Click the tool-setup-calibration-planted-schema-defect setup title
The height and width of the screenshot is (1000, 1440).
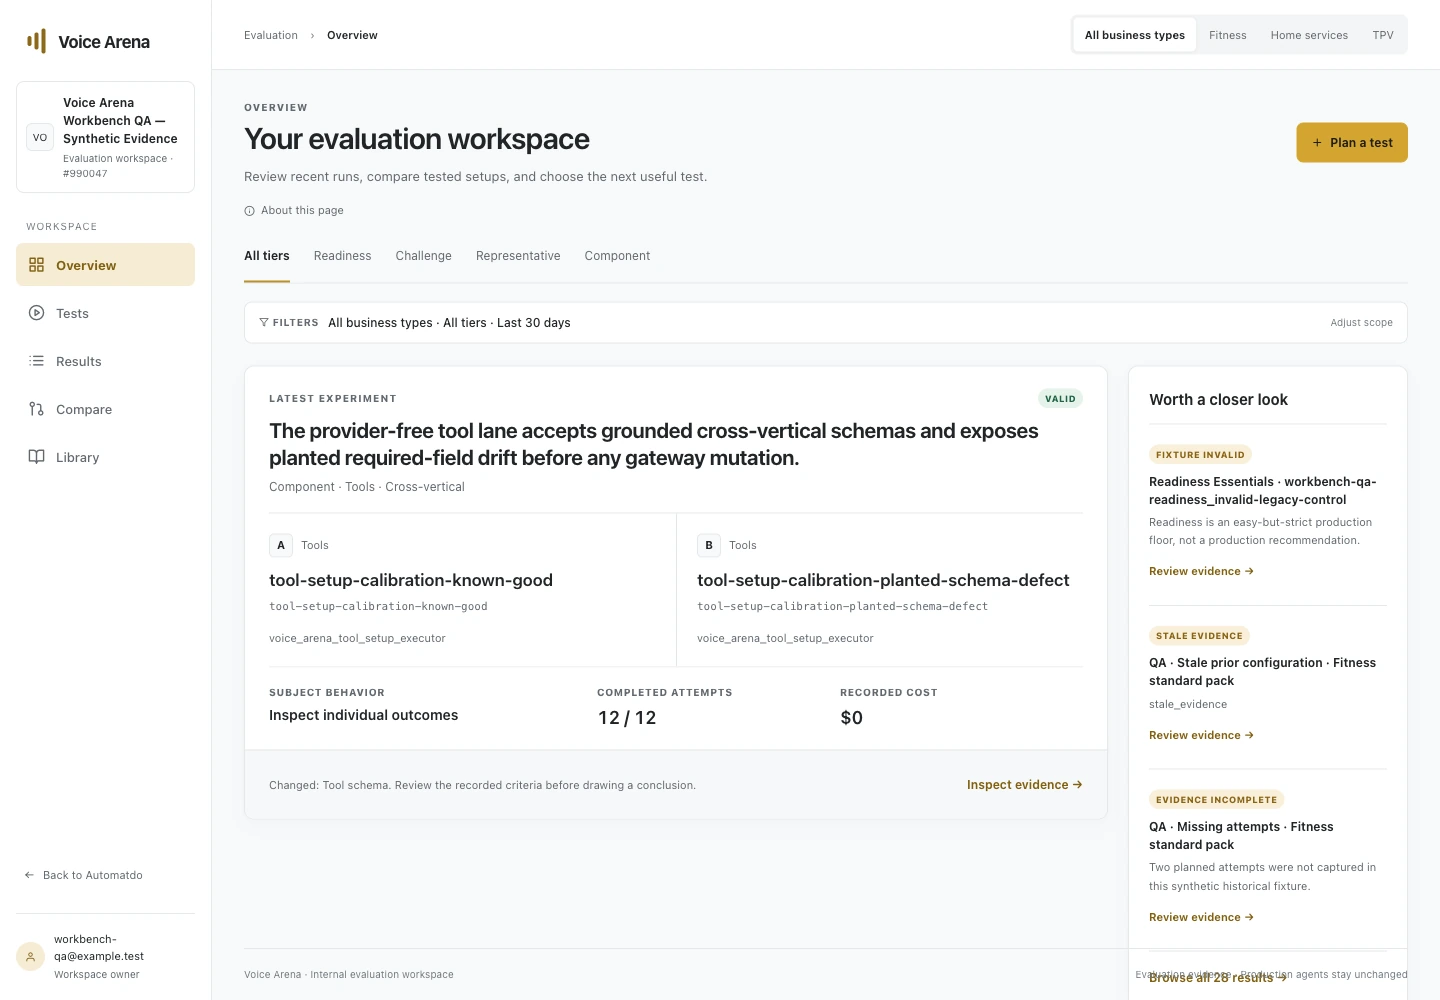883,580
